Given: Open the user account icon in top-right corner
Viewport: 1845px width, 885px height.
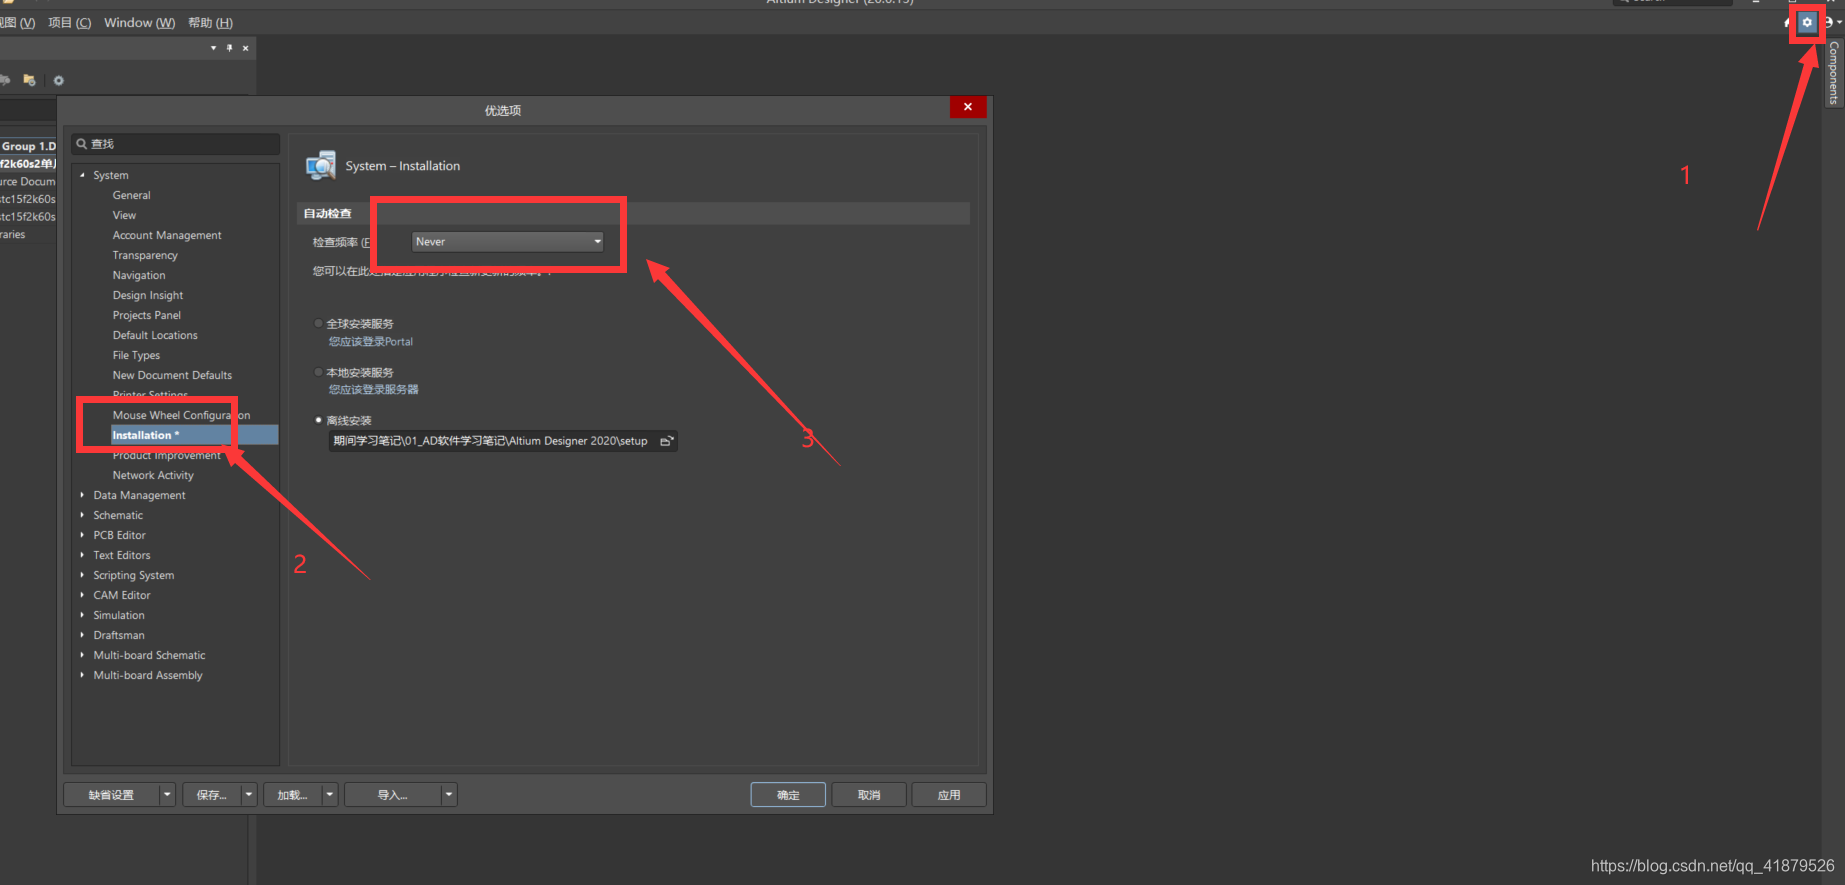Looking at the screenshot, I should click(1828, 22).
